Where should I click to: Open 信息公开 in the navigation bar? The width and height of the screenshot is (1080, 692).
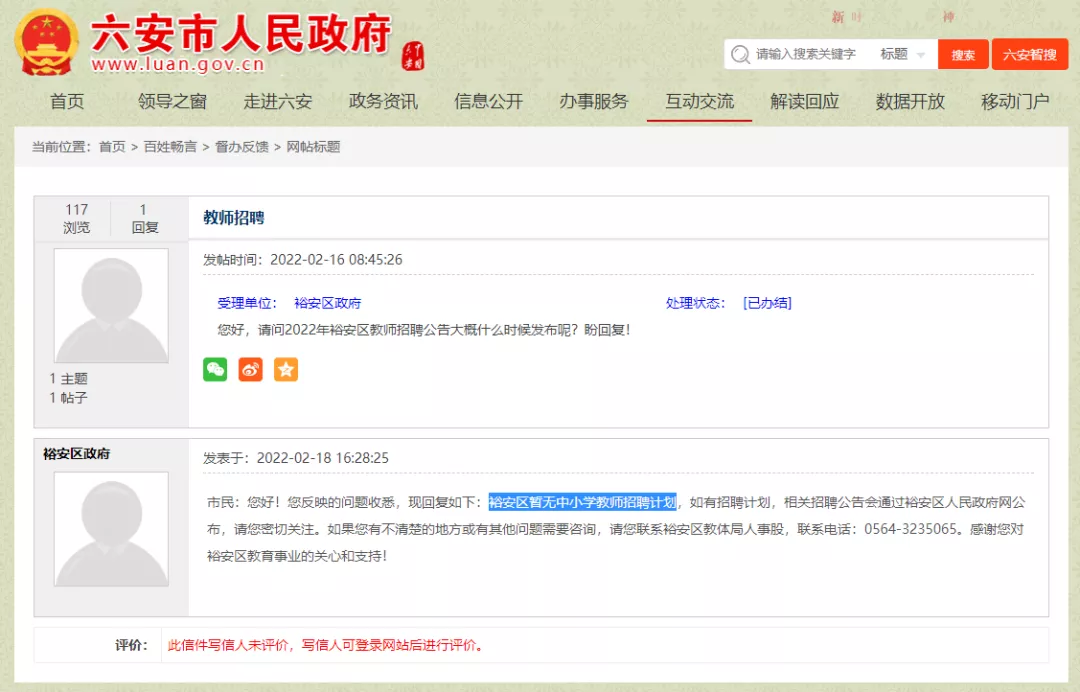(488, 101)
